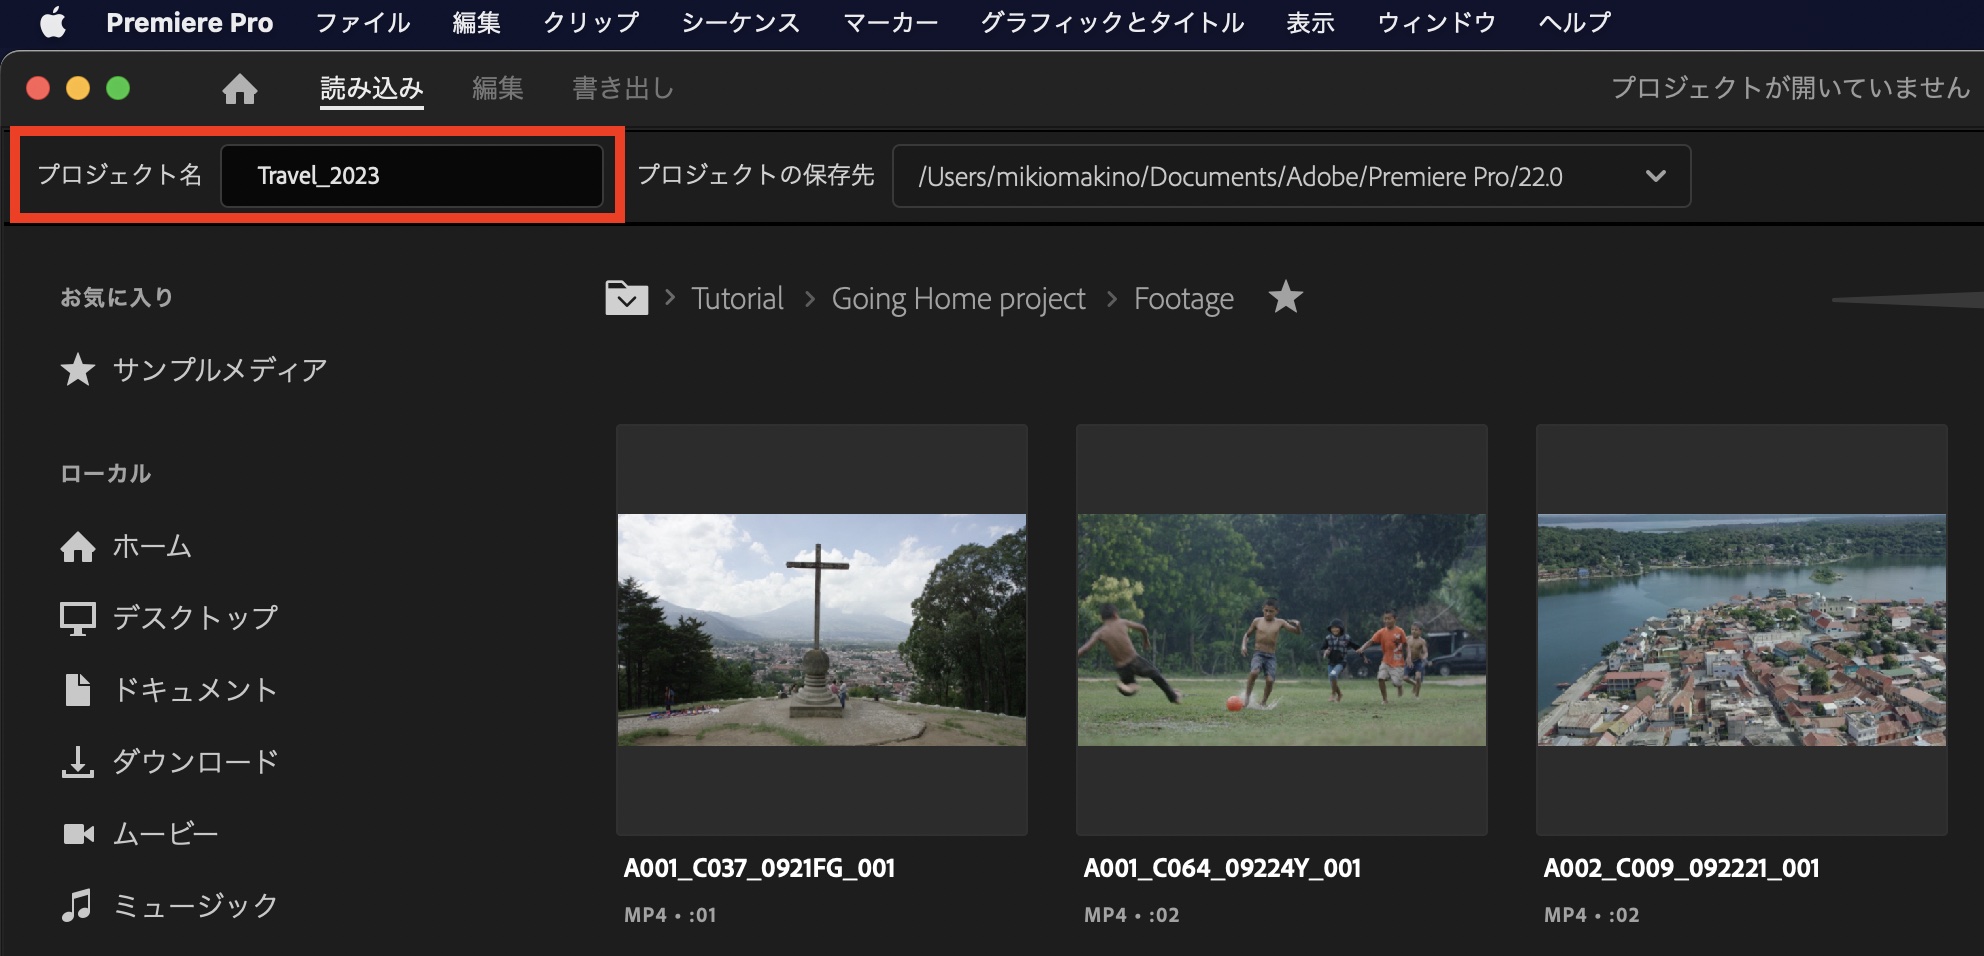Image resolution: width=1984 pixels, height=956 pixels.
Task: Close the Premiere Pro window
Action: pos(38,89)
